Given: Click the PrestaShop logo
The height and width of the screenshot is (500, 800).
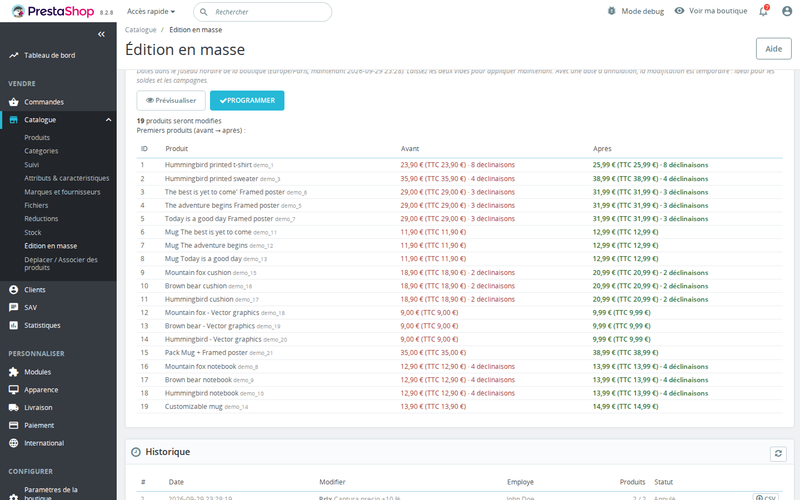Looking at the screenshot, I should [x=53, y=11].
